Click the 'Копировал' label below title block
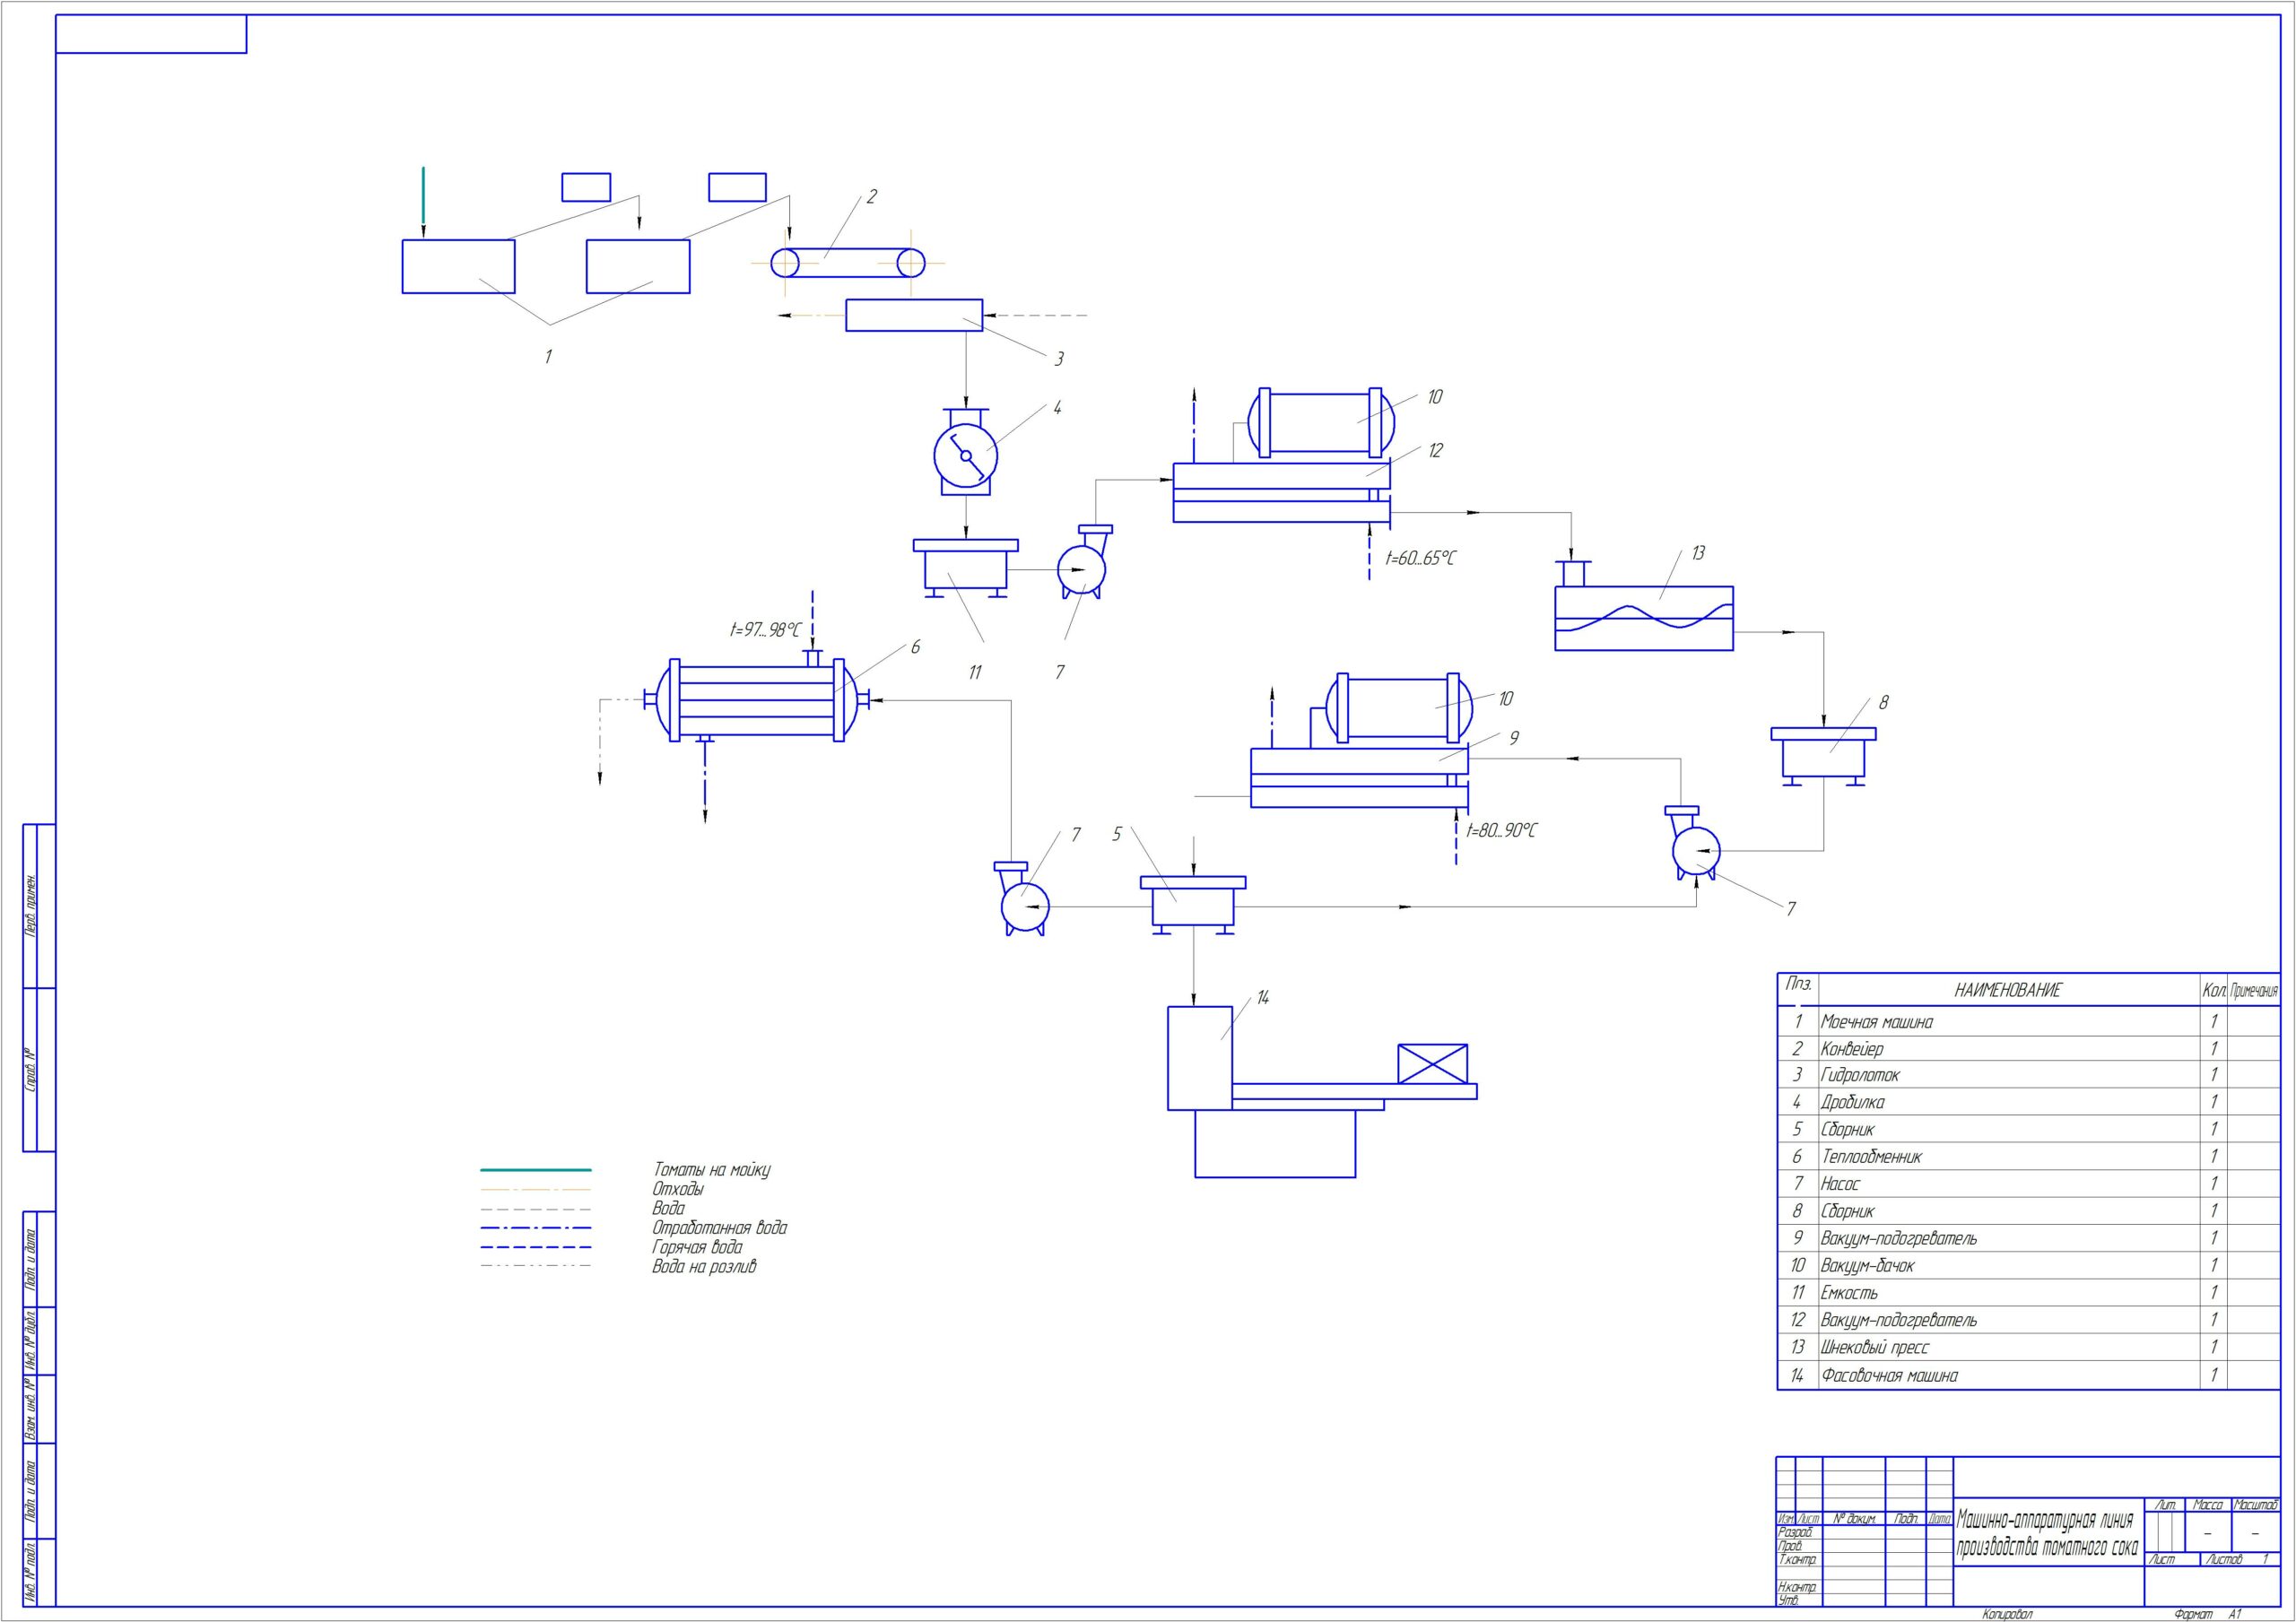This screenshot has height=1622, width=2296. (2007, 1614)
